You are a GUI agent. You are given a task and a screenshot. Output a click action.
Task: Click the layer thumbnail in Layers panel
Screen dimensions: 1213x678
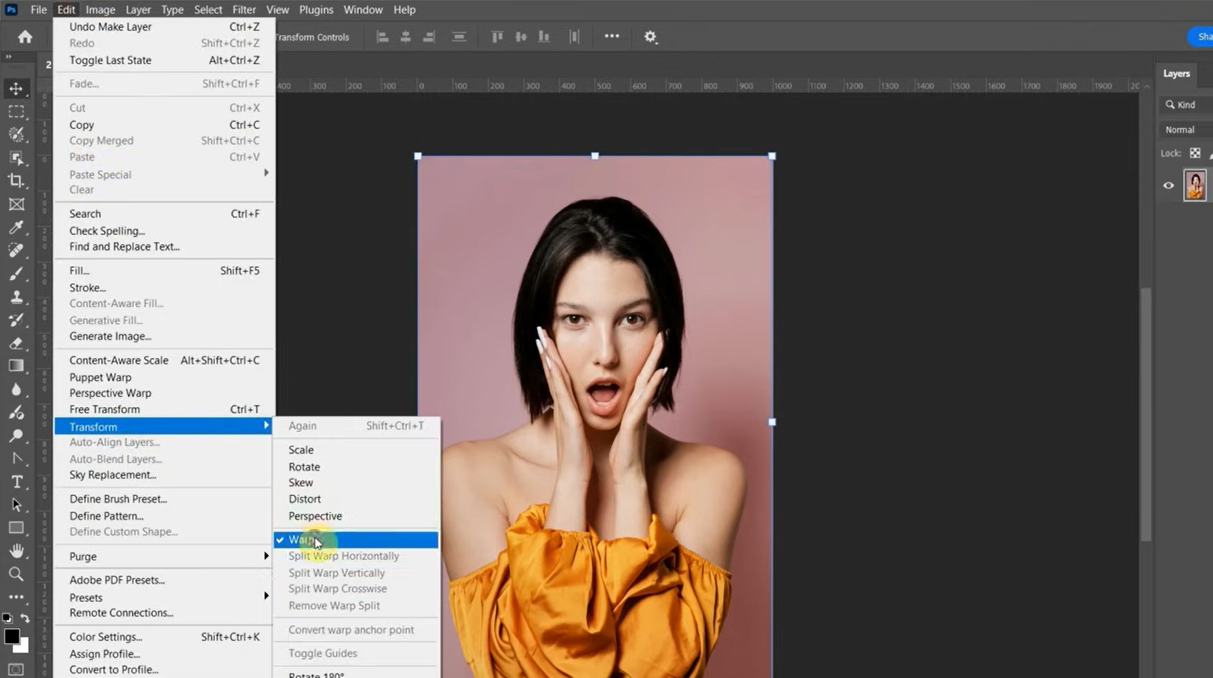[x=1195, y=185]
